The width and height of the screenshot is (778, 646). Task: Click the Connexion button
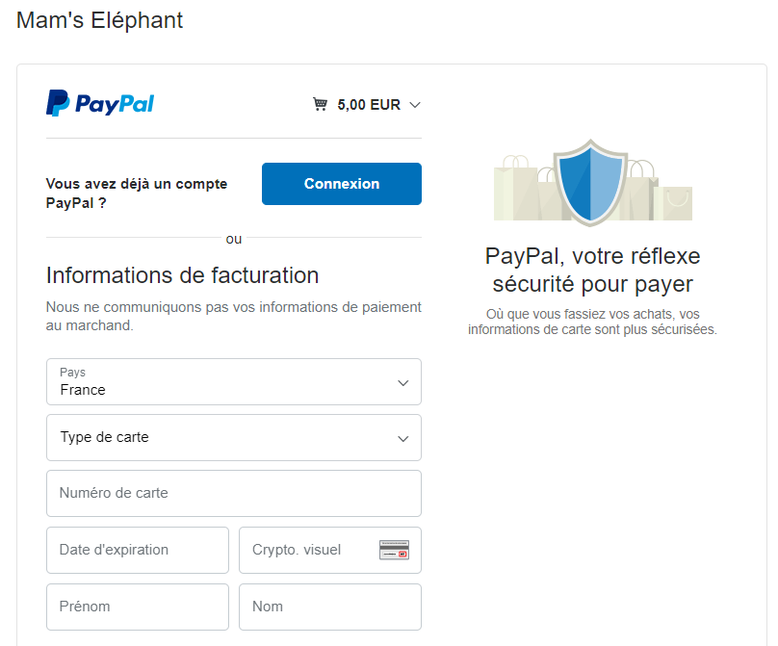pyautogui.click(x=341, y=184)
